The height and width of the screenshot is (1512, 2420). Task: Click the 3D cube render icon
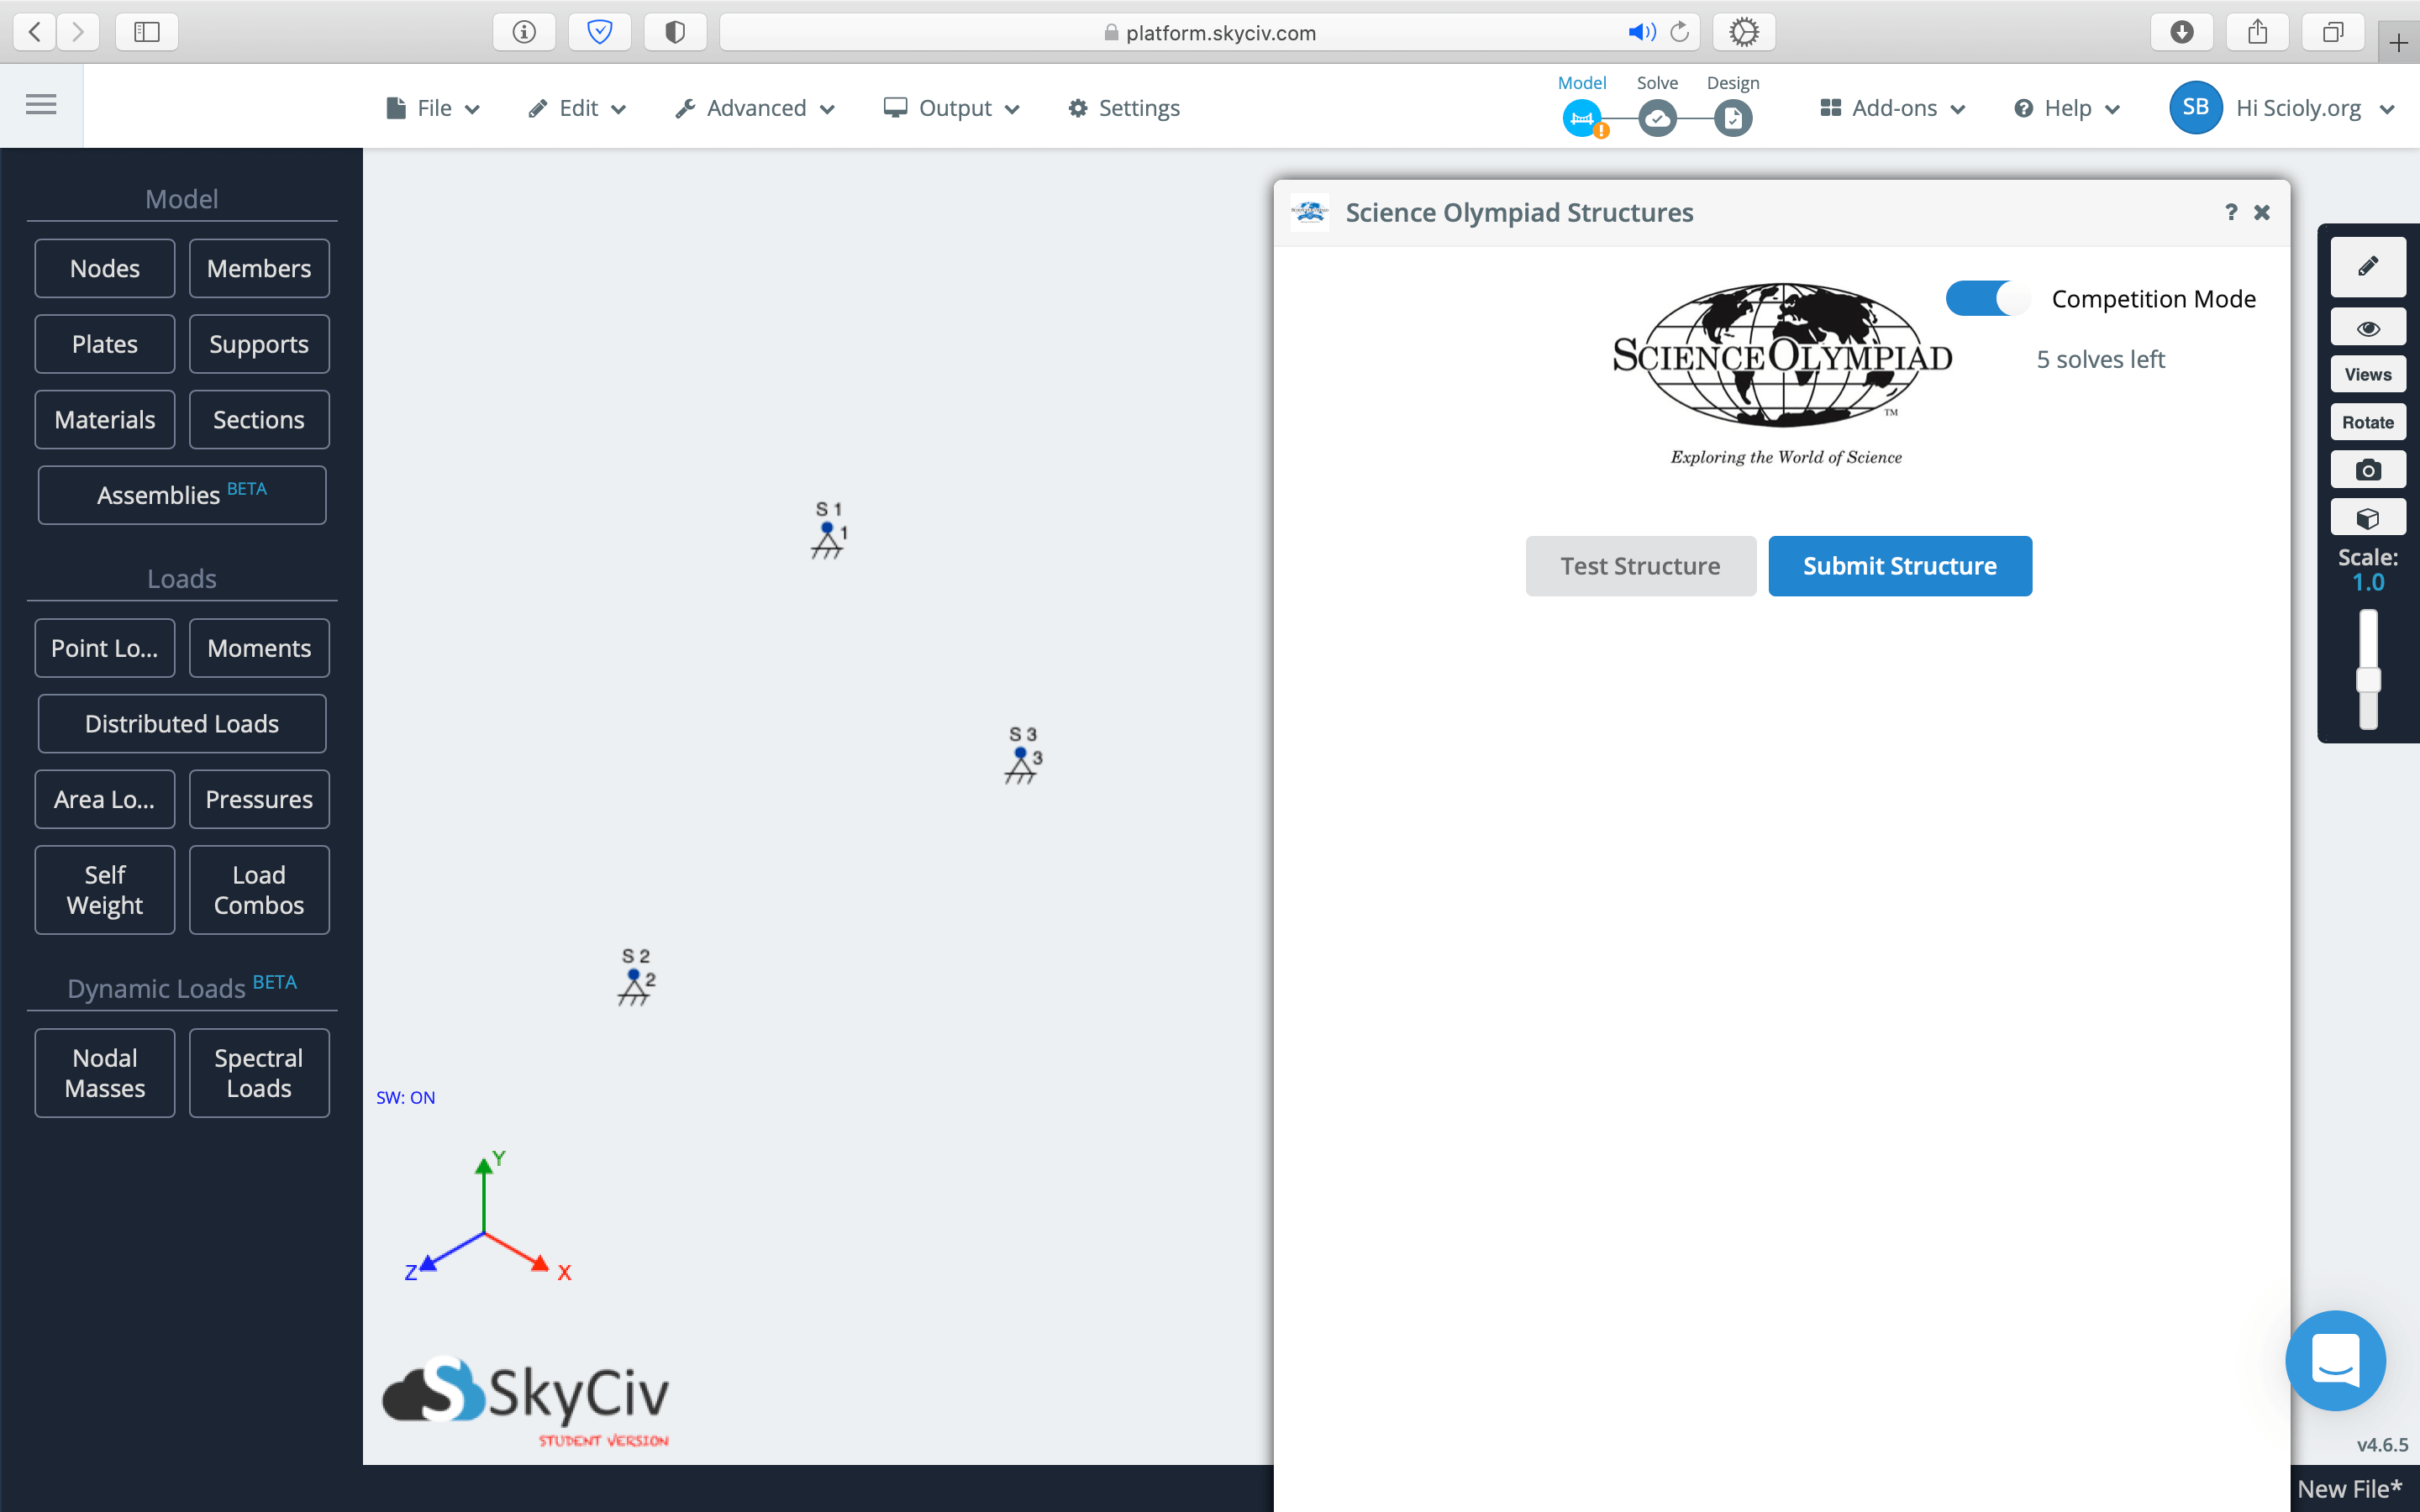(2367, 518)
